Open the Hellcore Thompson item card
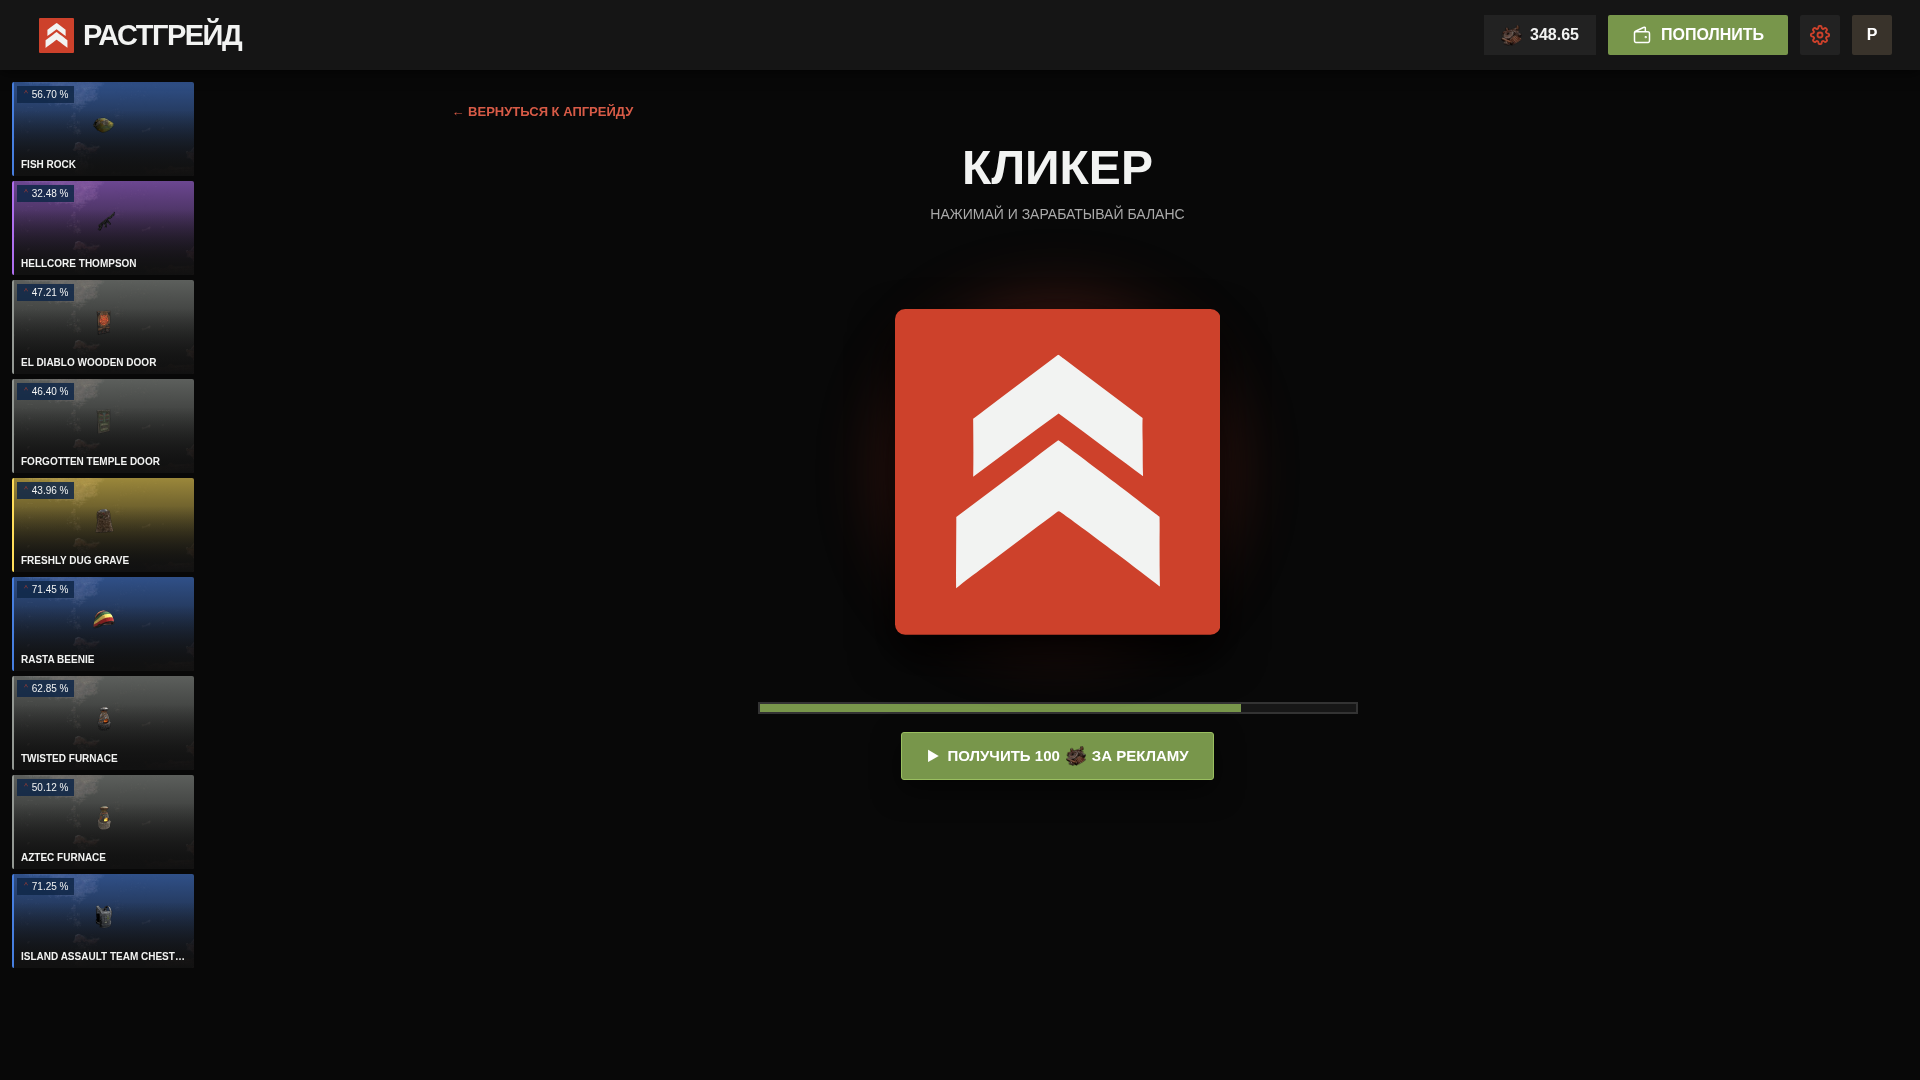 (x=103, y=228)
